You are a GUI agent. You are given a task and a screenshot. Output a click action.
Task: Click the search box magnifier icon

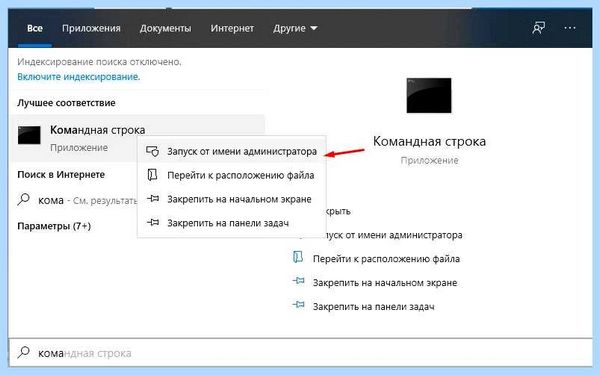point(24,352)
